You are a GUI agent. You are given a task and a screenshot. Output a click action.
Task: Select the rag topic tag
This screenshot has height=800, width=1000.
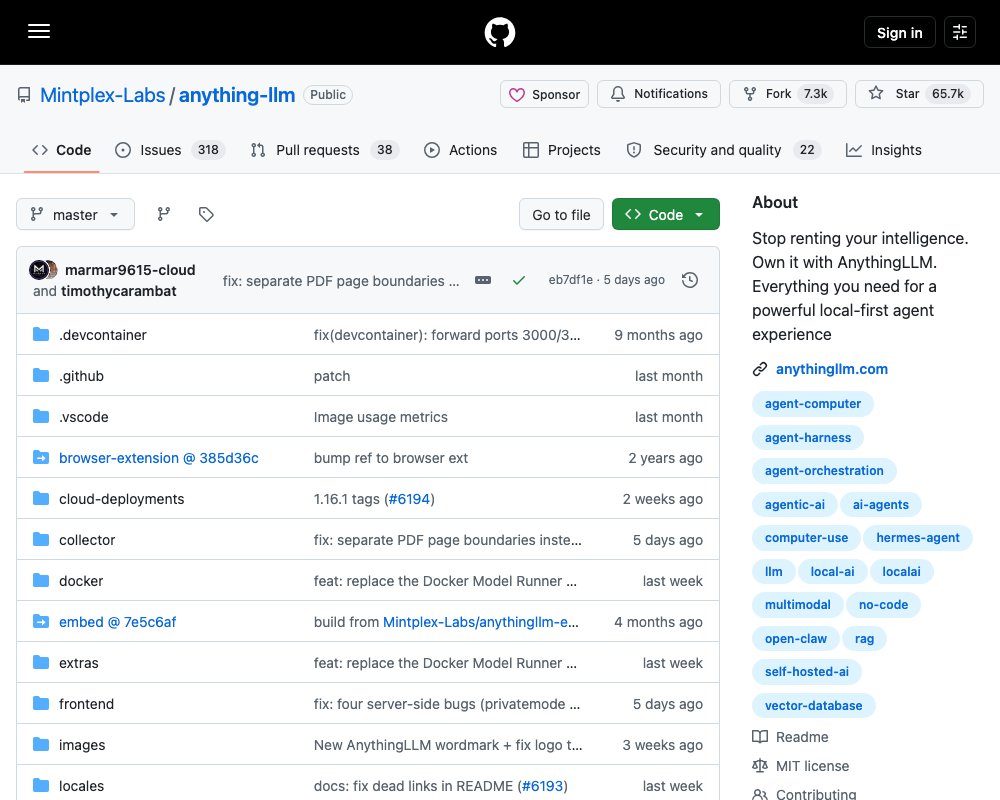click(x=864, y=639)
